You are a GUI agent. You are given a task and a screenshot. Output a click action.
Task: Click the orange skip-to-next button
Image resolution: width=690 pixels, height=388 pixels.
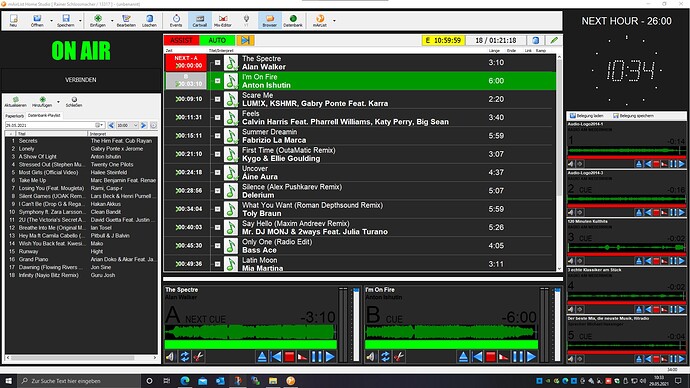(245, 40)
